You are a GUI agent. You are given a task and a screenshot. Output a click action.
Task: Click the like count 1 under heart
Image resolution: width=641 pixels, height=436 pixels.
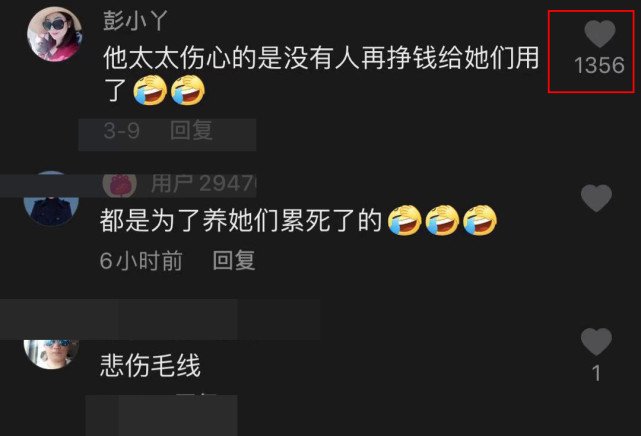(596, 373)
